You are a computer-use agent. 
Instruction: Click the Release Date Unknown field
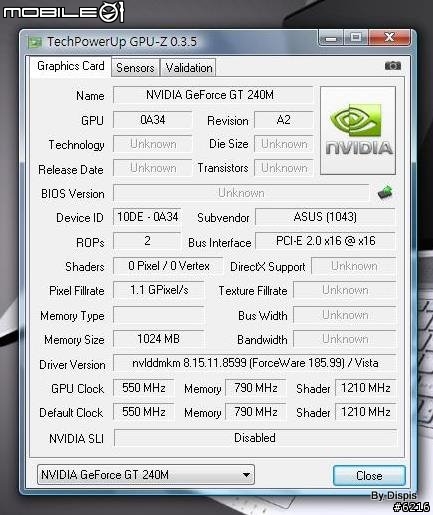coord(153,168)
